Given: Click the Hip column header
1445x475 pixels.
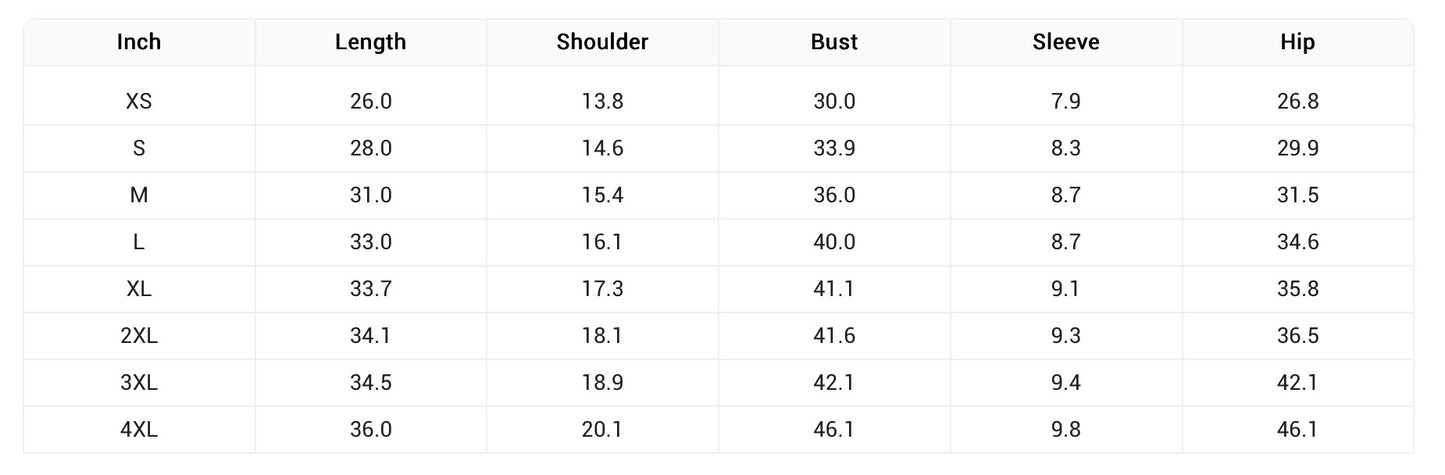Looking at the screenshot, I should pyautogui.click(x=1298, y=42).
